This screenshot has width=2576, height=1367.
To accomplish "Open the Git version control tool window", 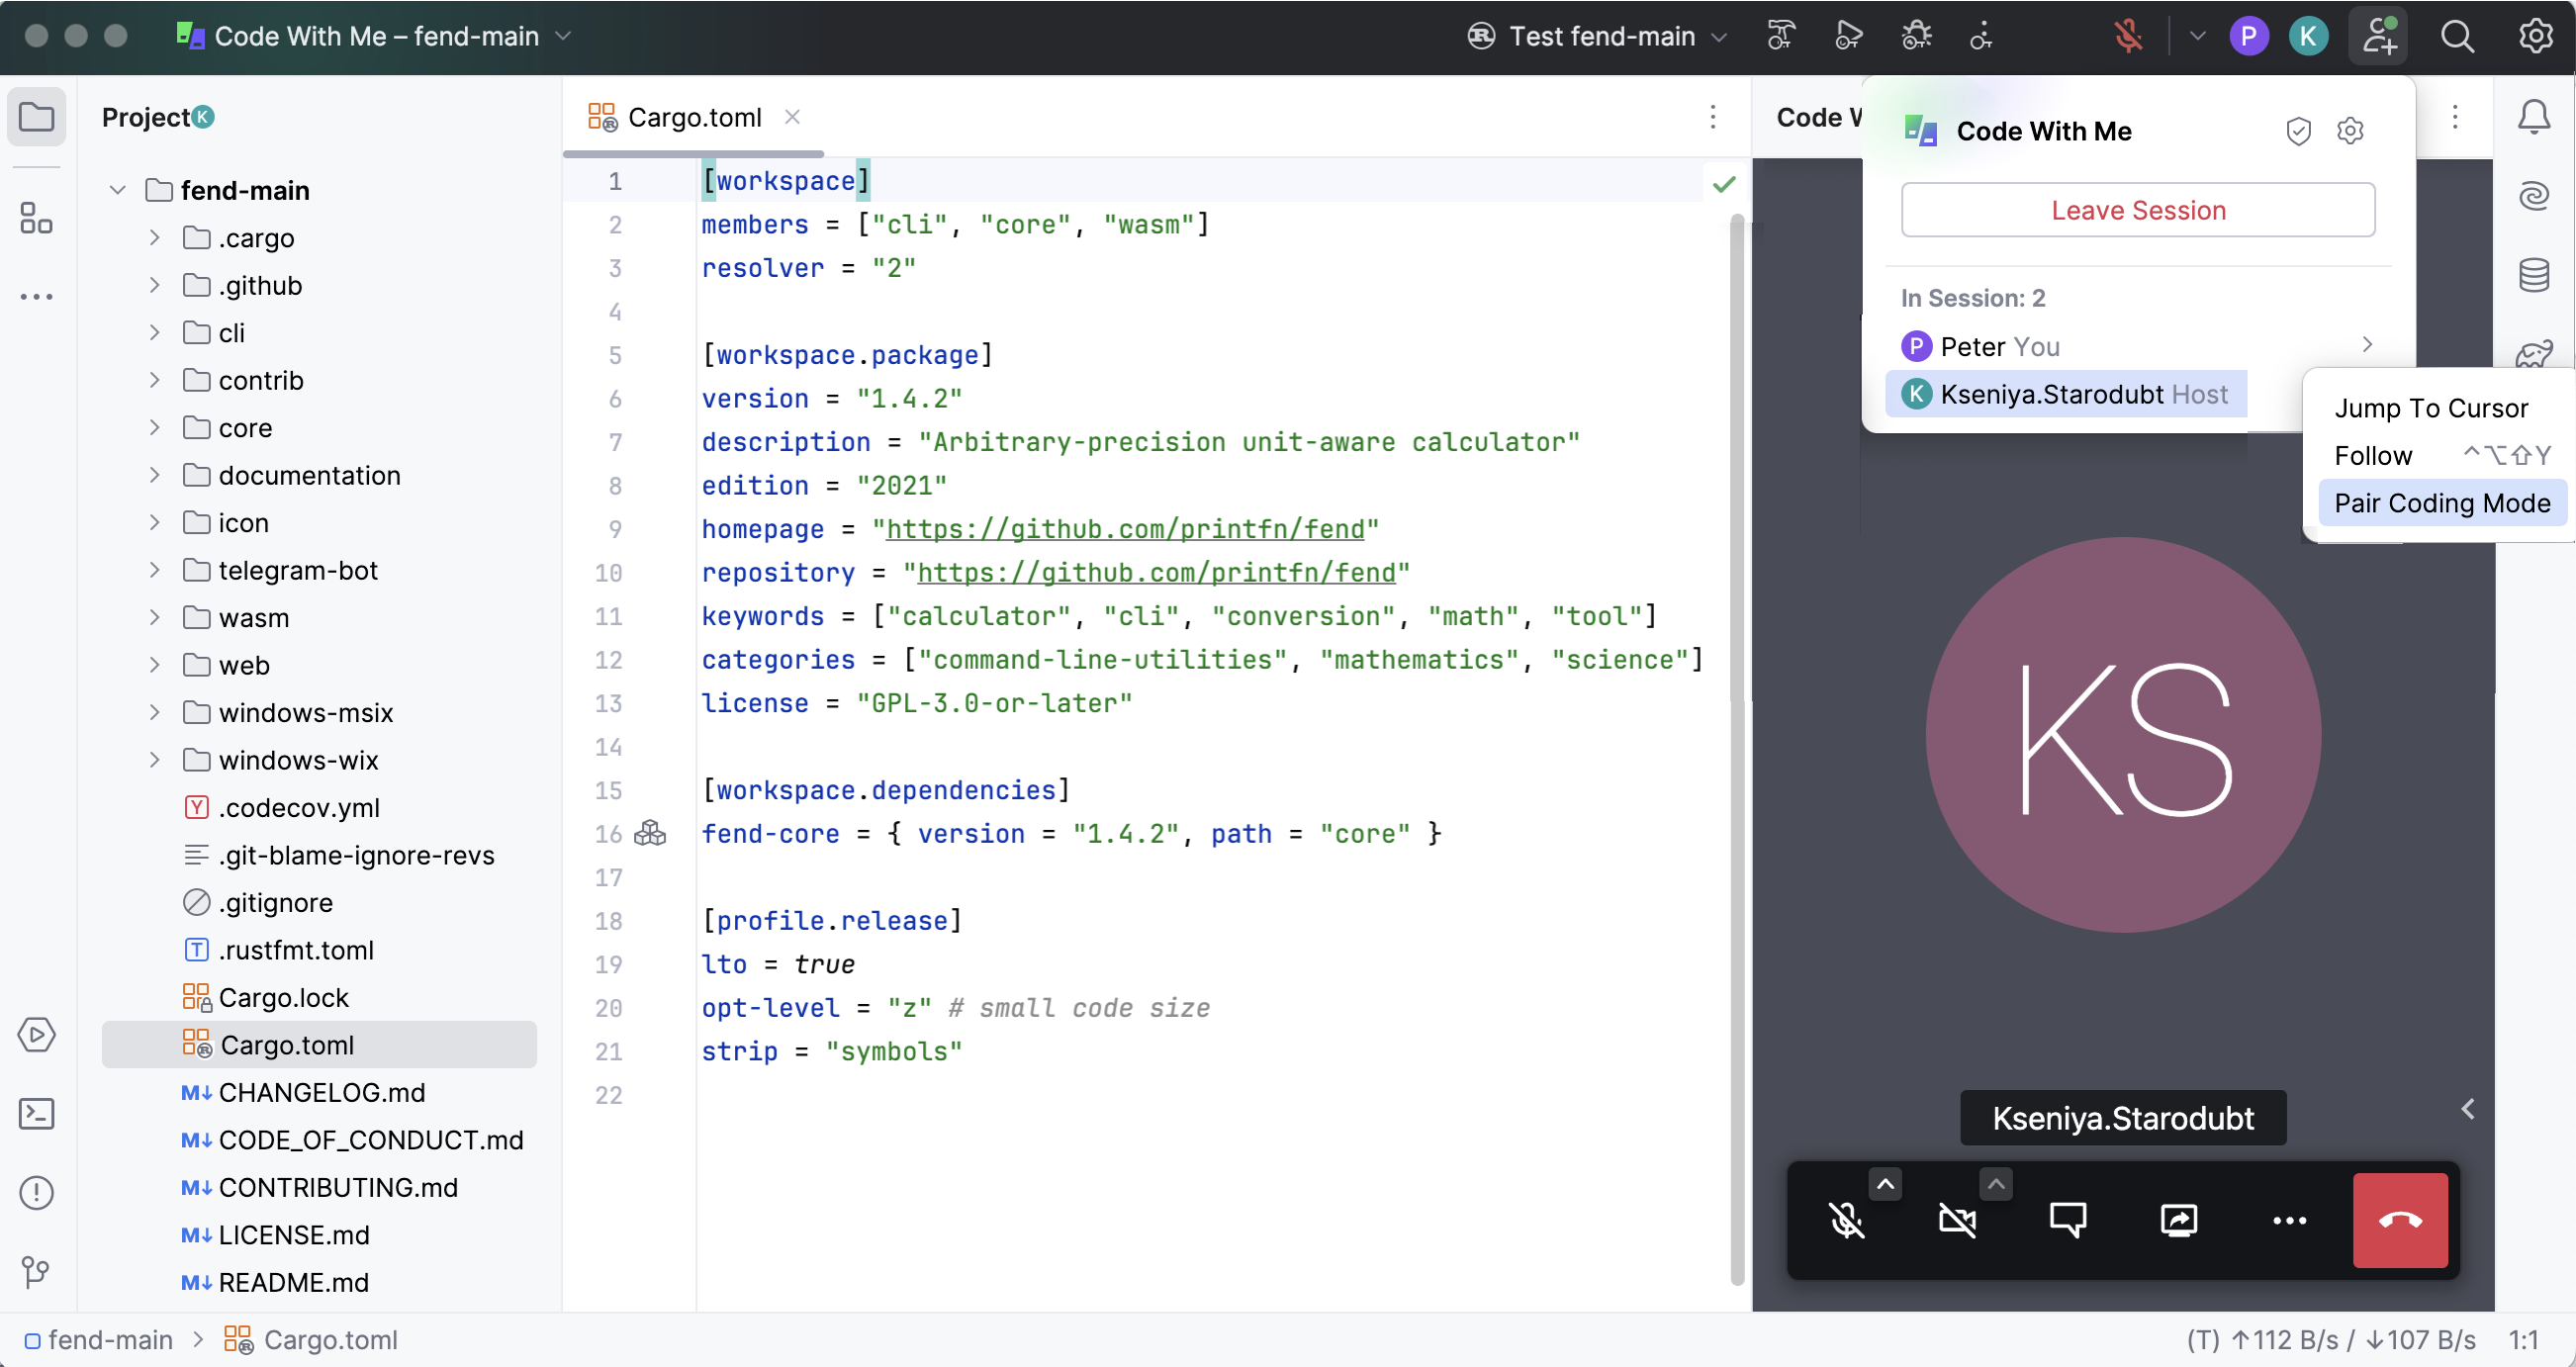I will [37, 1272].
